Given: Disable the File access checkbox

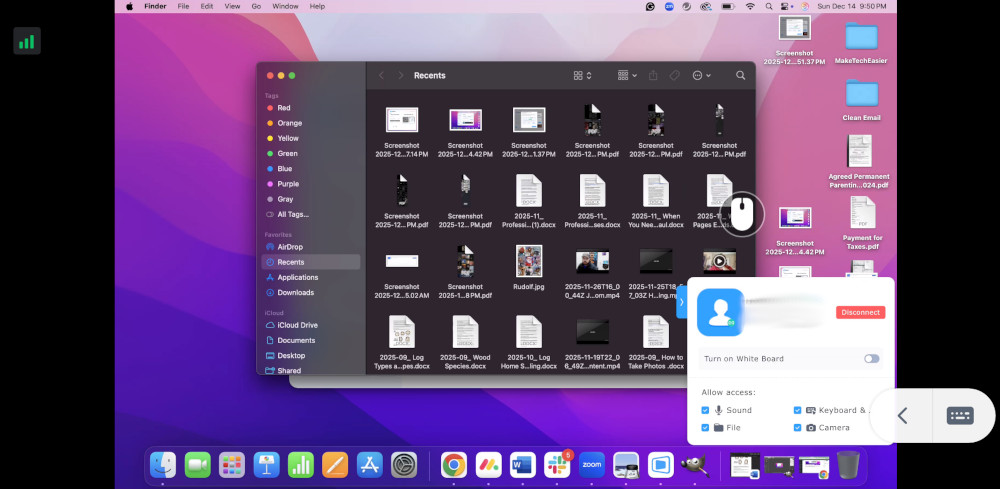Looking at the screenshot, I should tap(706, 427).
